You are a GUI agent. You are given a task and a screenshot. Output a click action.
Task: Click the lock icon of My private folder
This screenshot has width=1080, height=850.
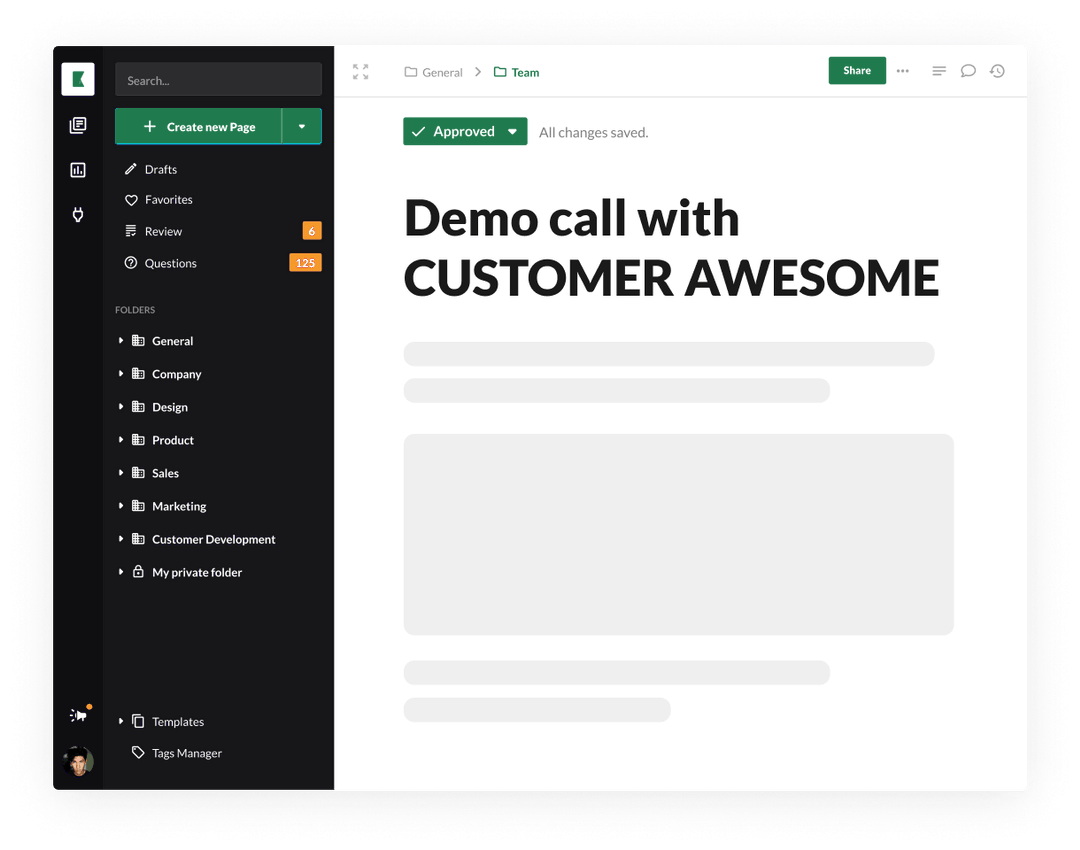point(138,571)
